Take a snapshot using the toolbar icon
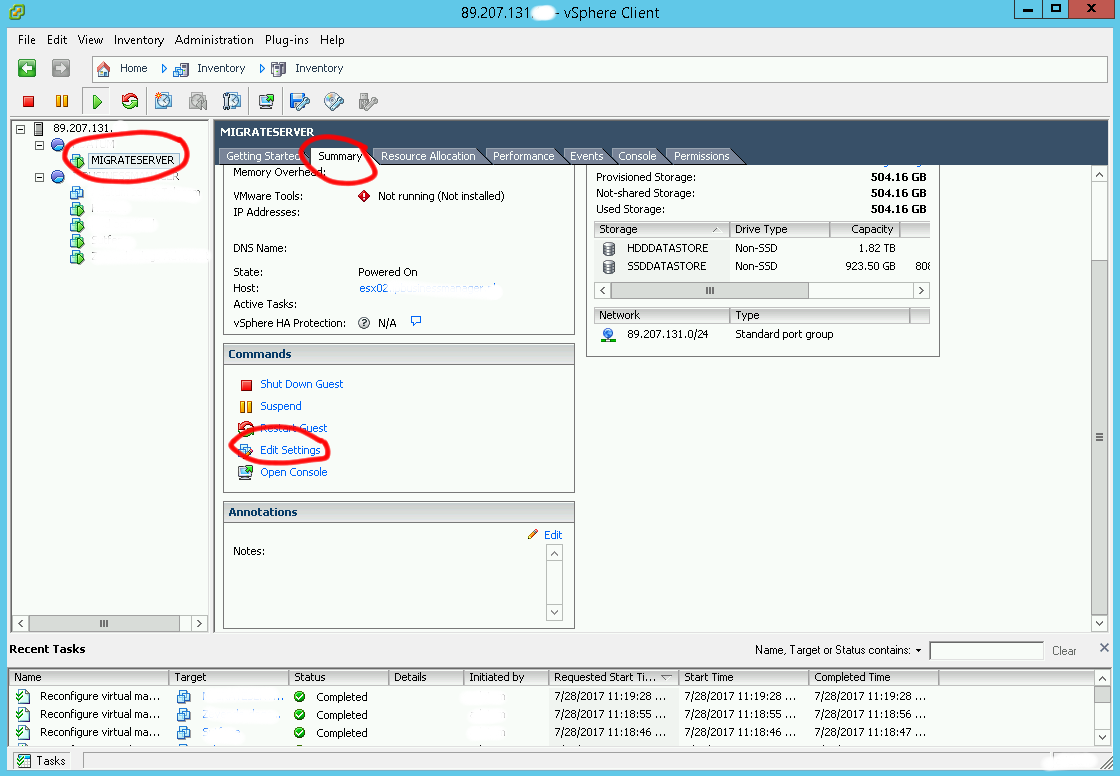The width and height of the screenshot is (1120, 776). click(163, 101)
